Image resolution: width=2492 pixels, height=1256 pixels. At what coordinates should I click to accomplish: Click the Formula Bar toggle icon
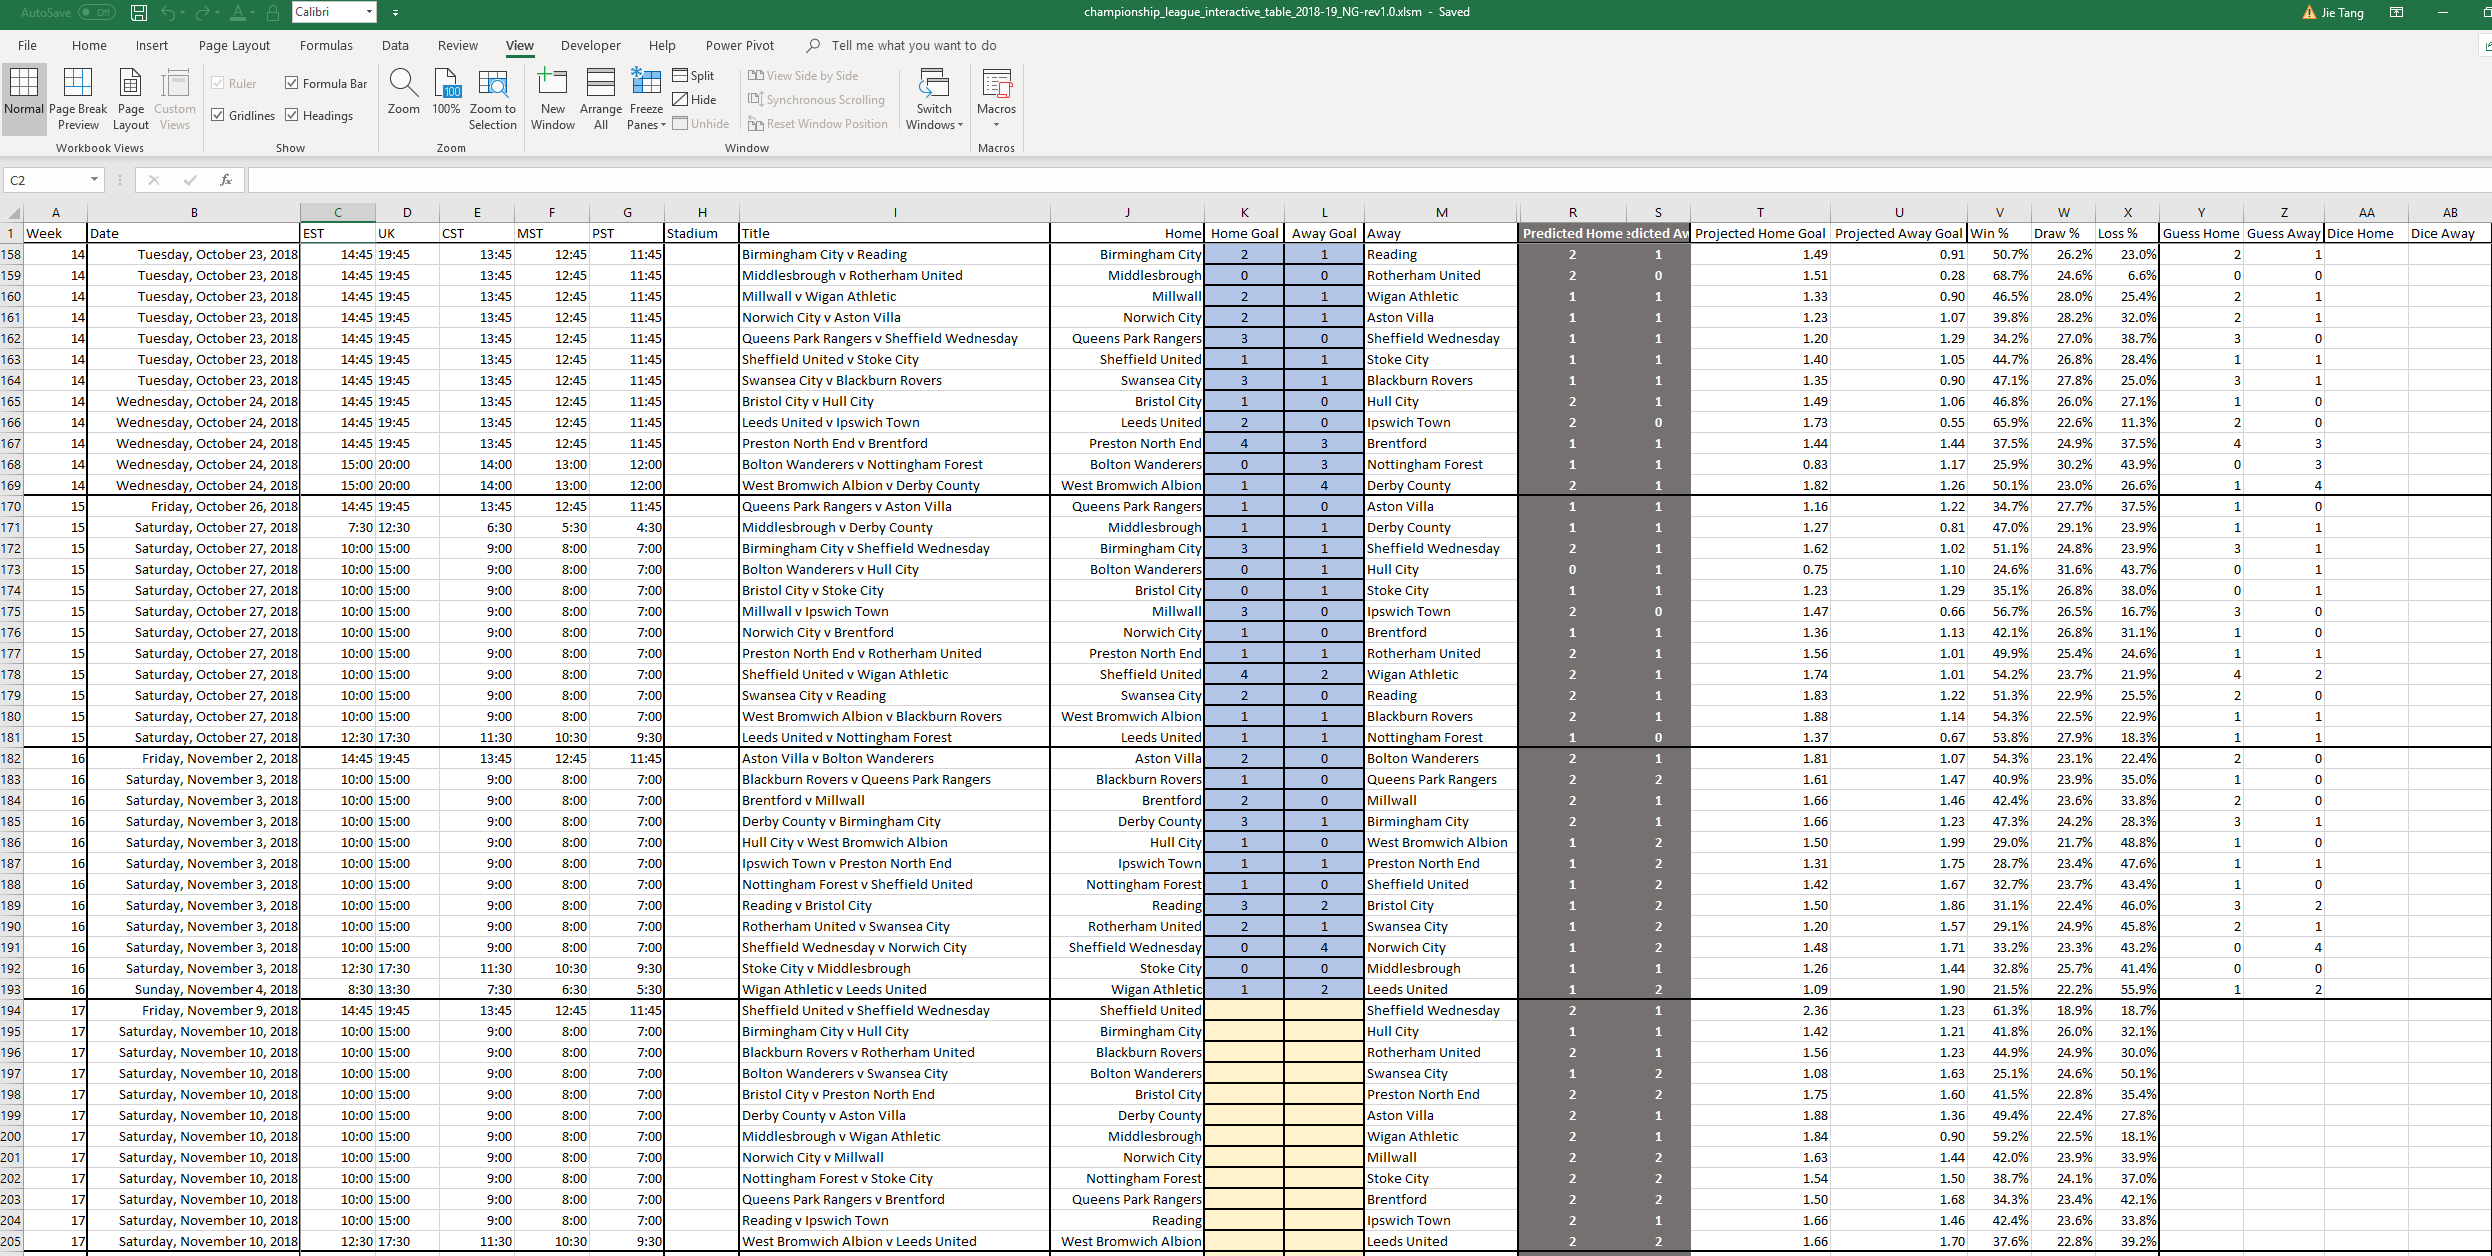295,80
